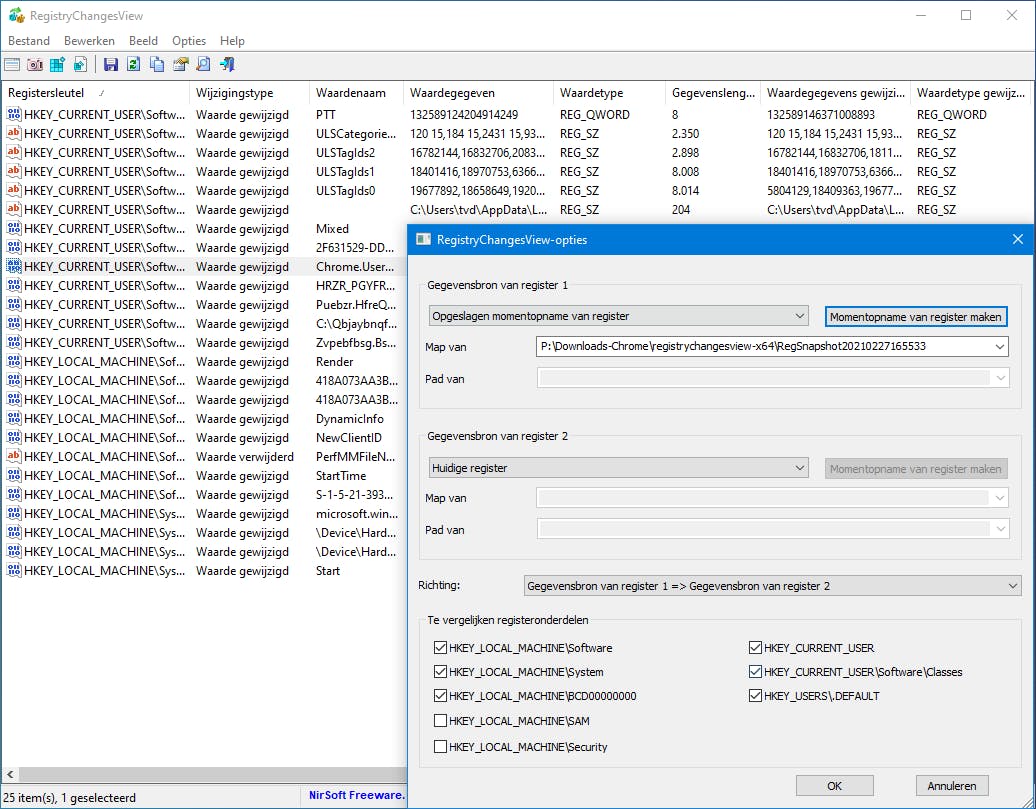
Task: Click the Copy selected items toolbar icon
Action: (157, 65)
